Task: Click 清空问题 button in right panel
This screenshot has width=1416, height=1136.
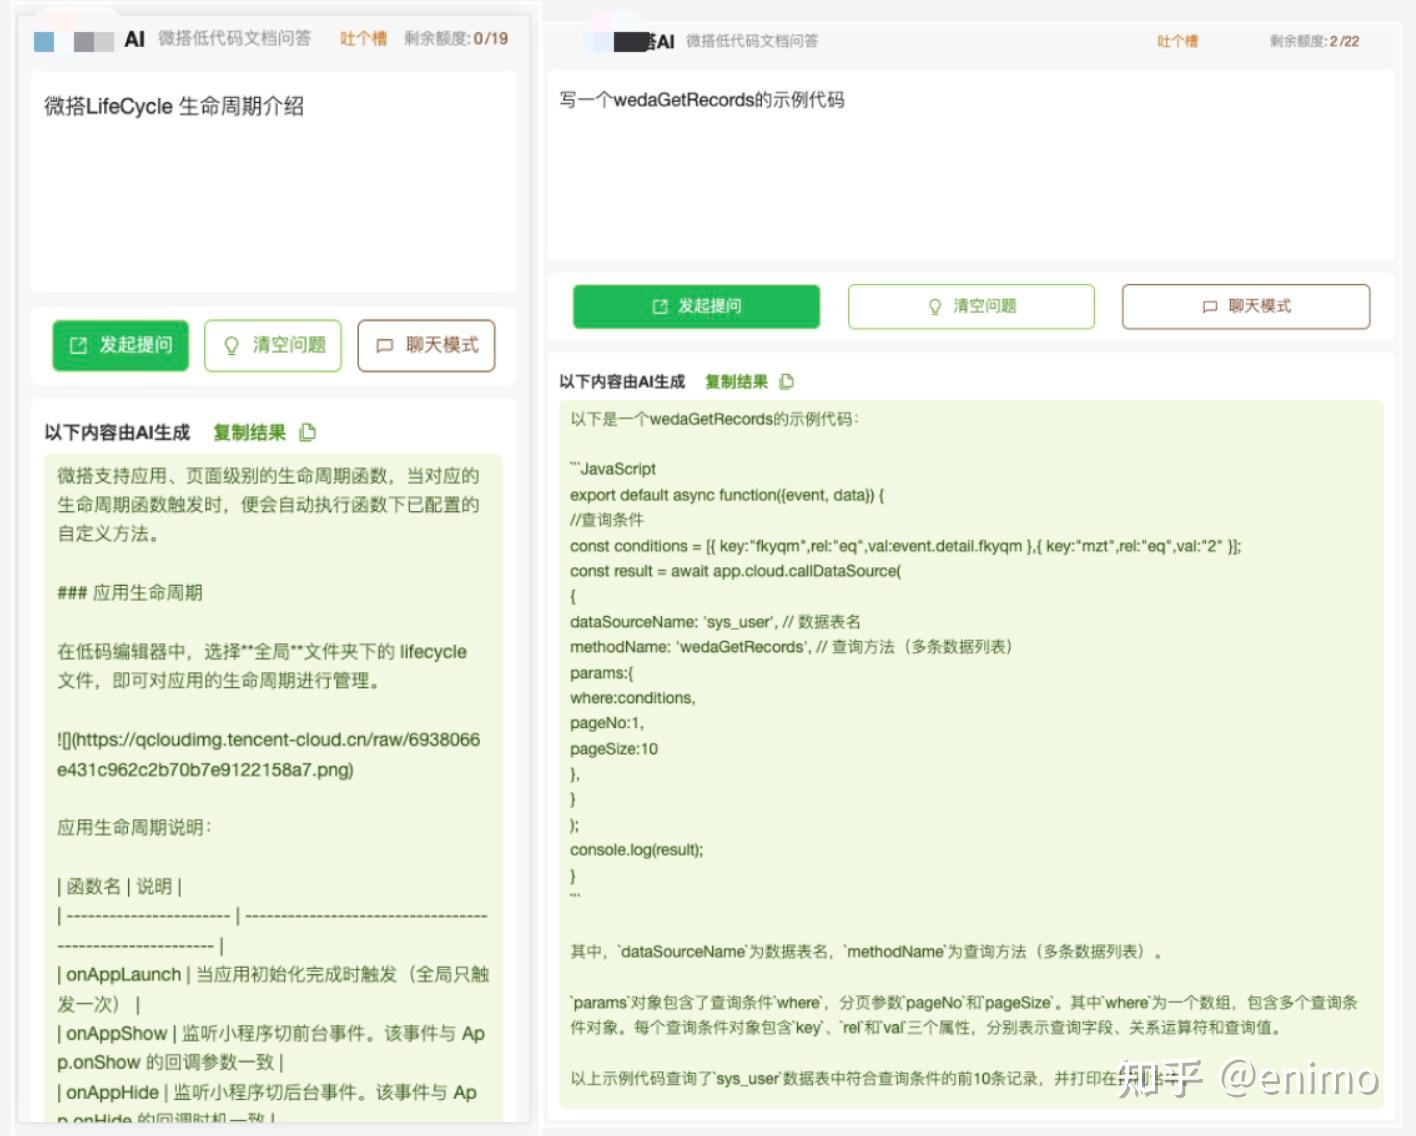Action: [x=971, y=306]
